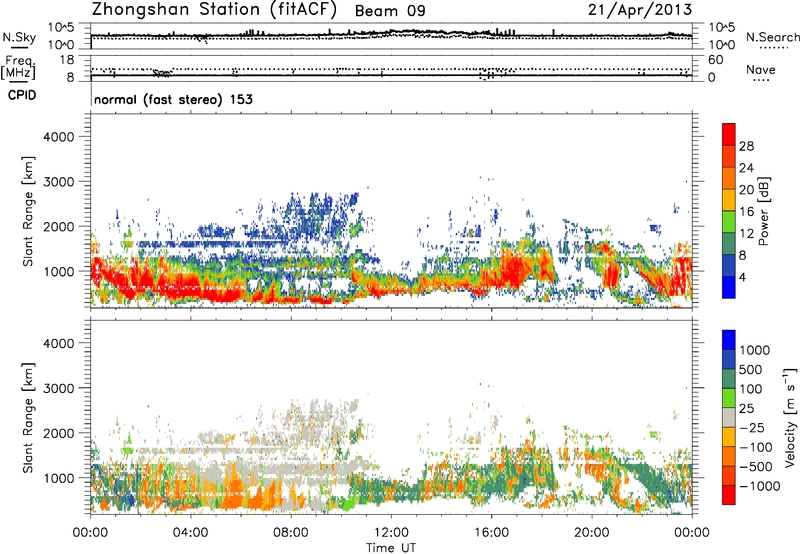Click the 'Power [dB]' colorbar label
800x554 pixels.
763,211
